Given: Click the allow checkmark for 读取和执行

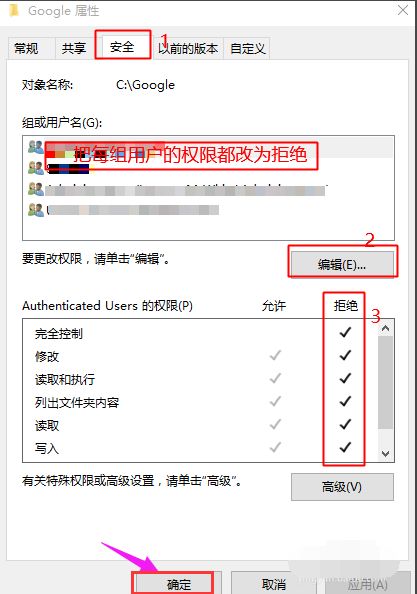Looking at the screenshot, I should click(x=275, y=378).
